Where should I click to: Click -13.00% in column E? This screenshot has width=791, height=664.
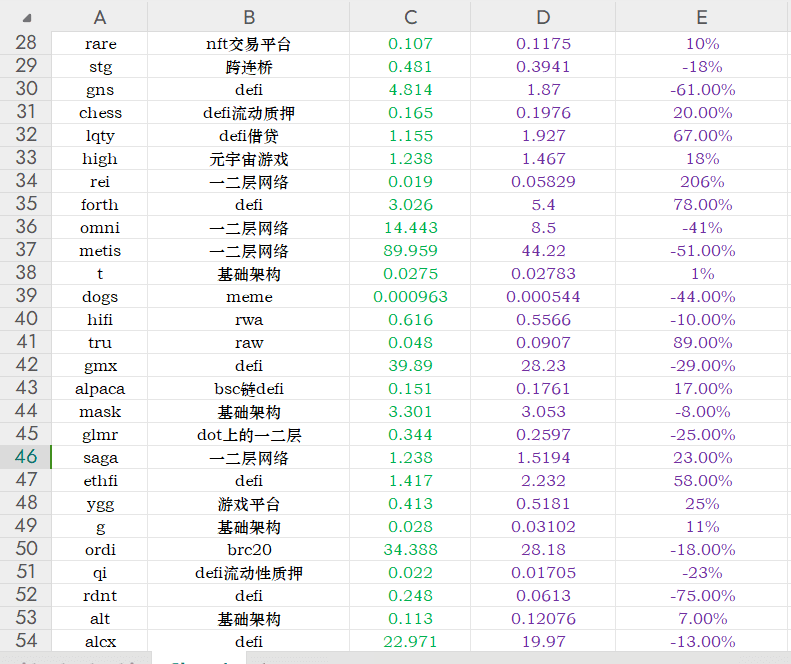[x=703, y=641]
